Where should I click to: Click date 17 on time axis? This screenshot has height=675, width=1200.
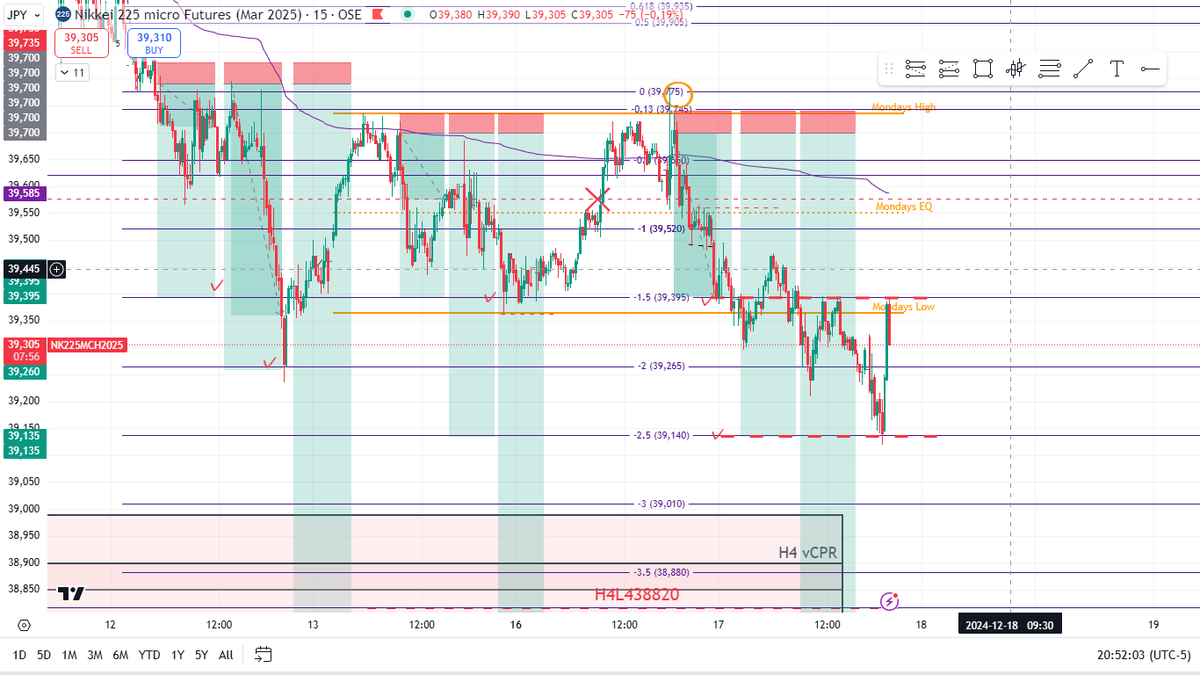coord(718,625)
